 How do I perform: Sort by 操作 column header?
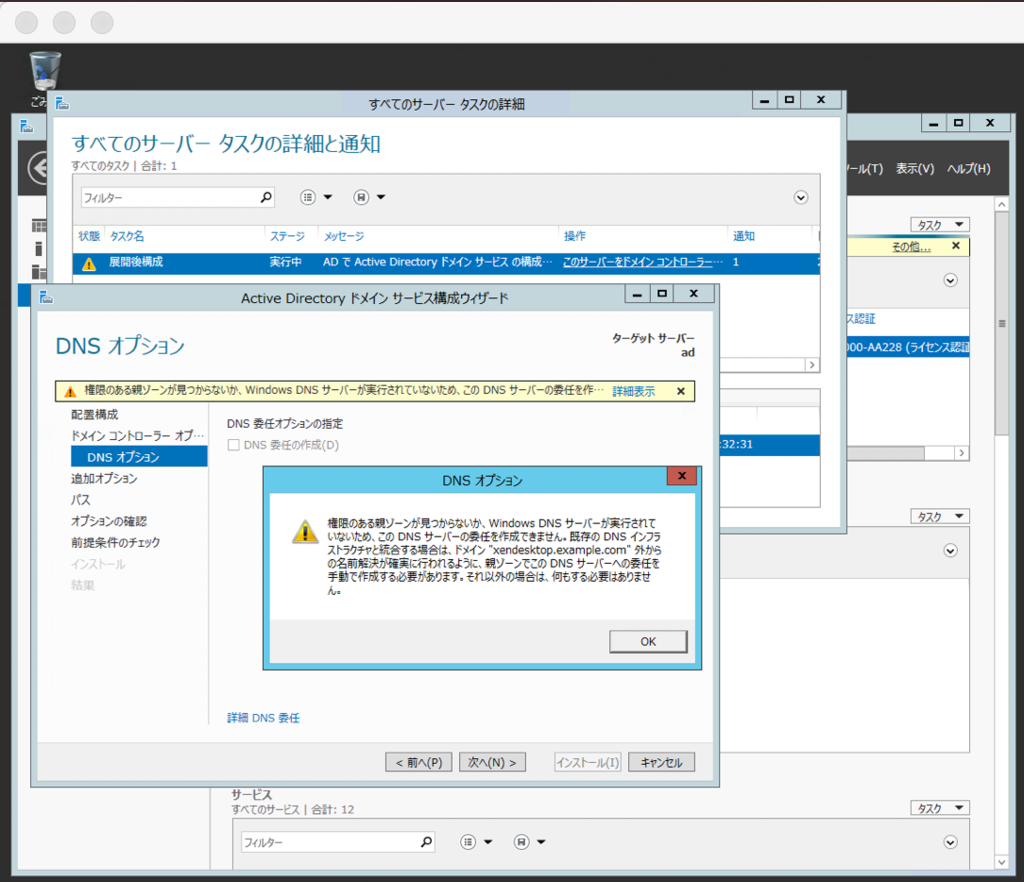[575, 236]
